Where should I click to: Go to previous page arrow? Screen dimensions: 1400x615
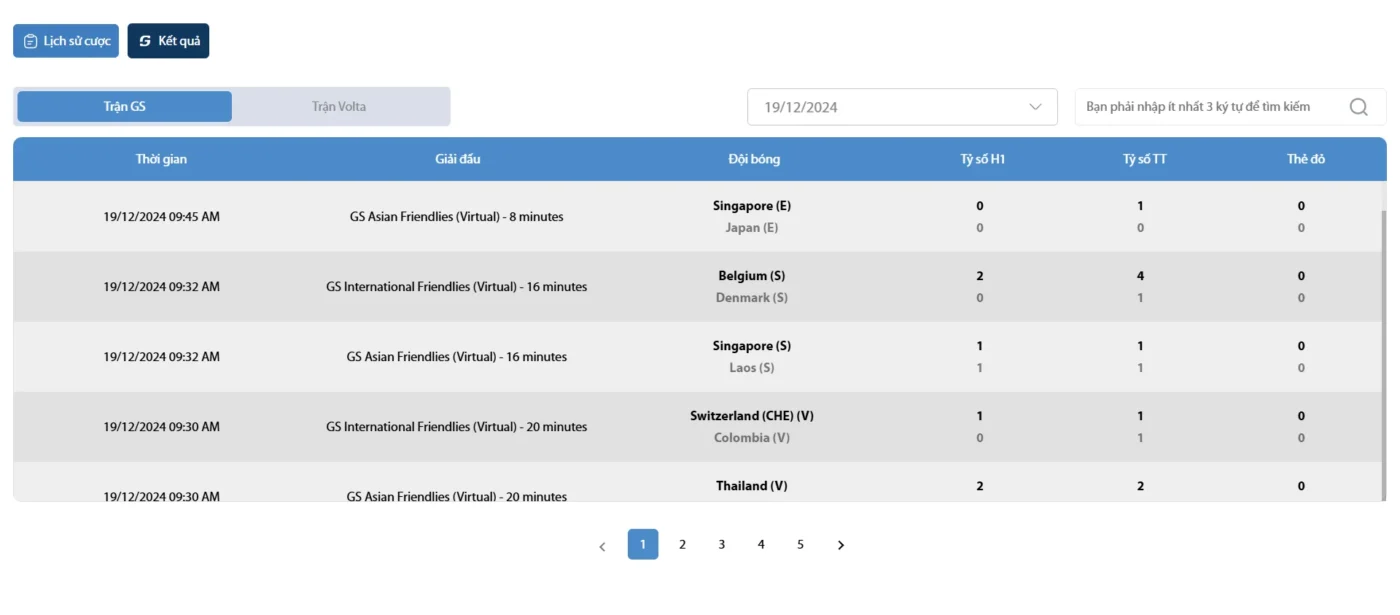click(x=602, y=546)
